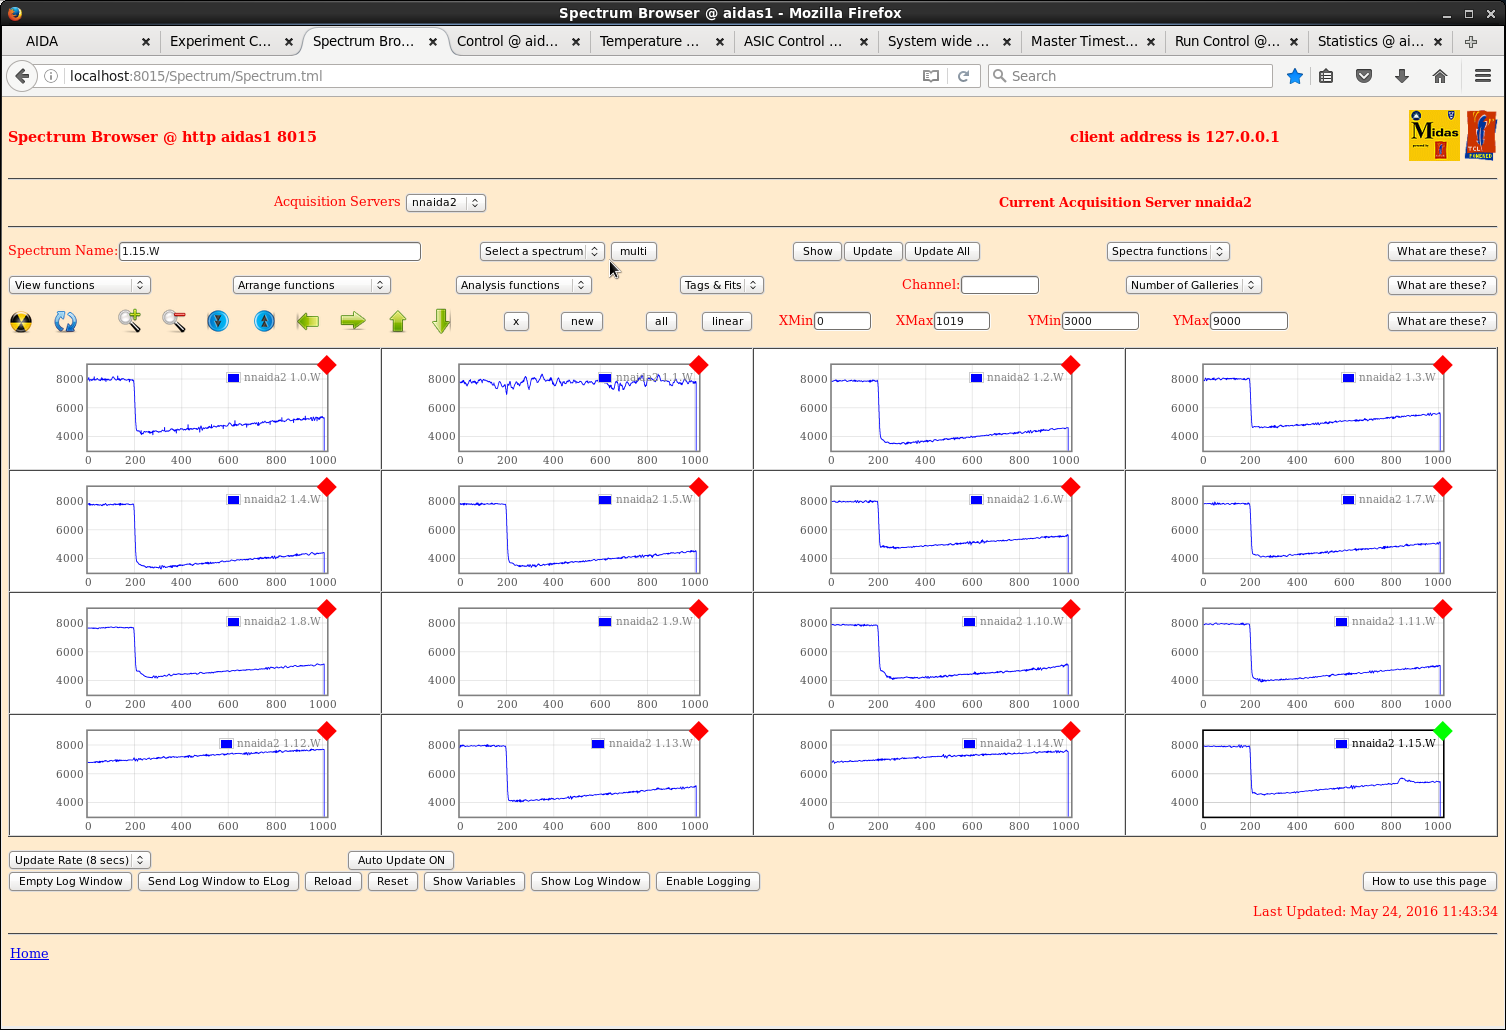Click the multi button

[x=634, y=251]
